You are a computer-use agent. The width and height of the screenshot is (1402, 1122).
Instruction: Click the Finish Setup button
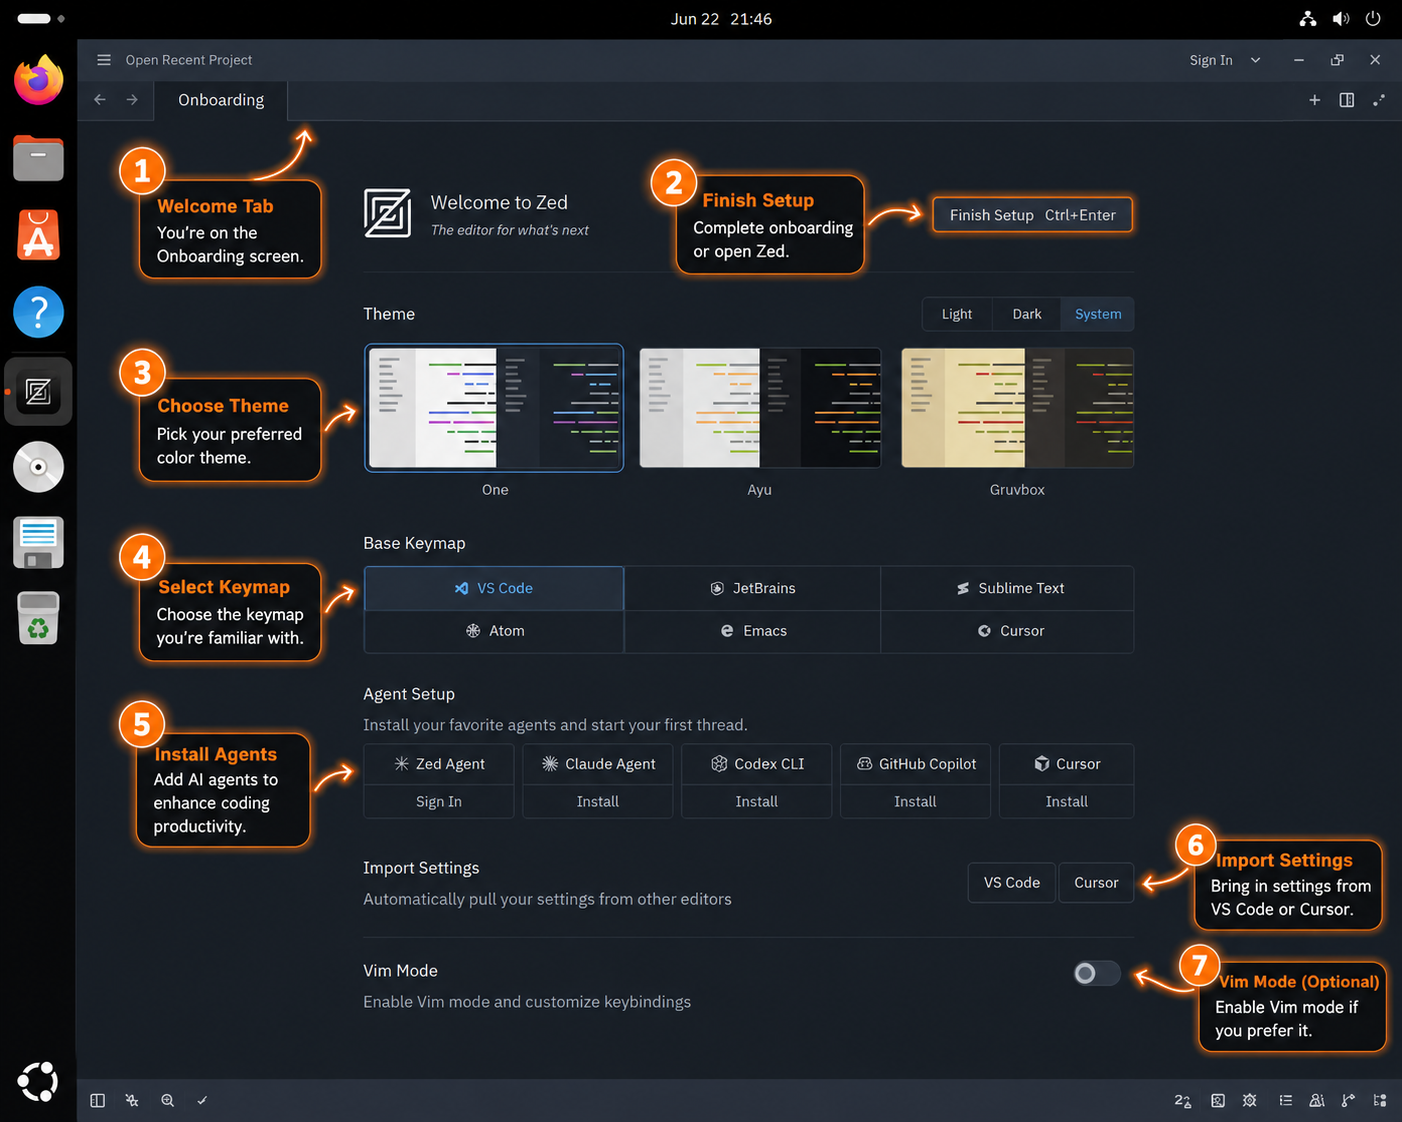tap(1033, 215)
